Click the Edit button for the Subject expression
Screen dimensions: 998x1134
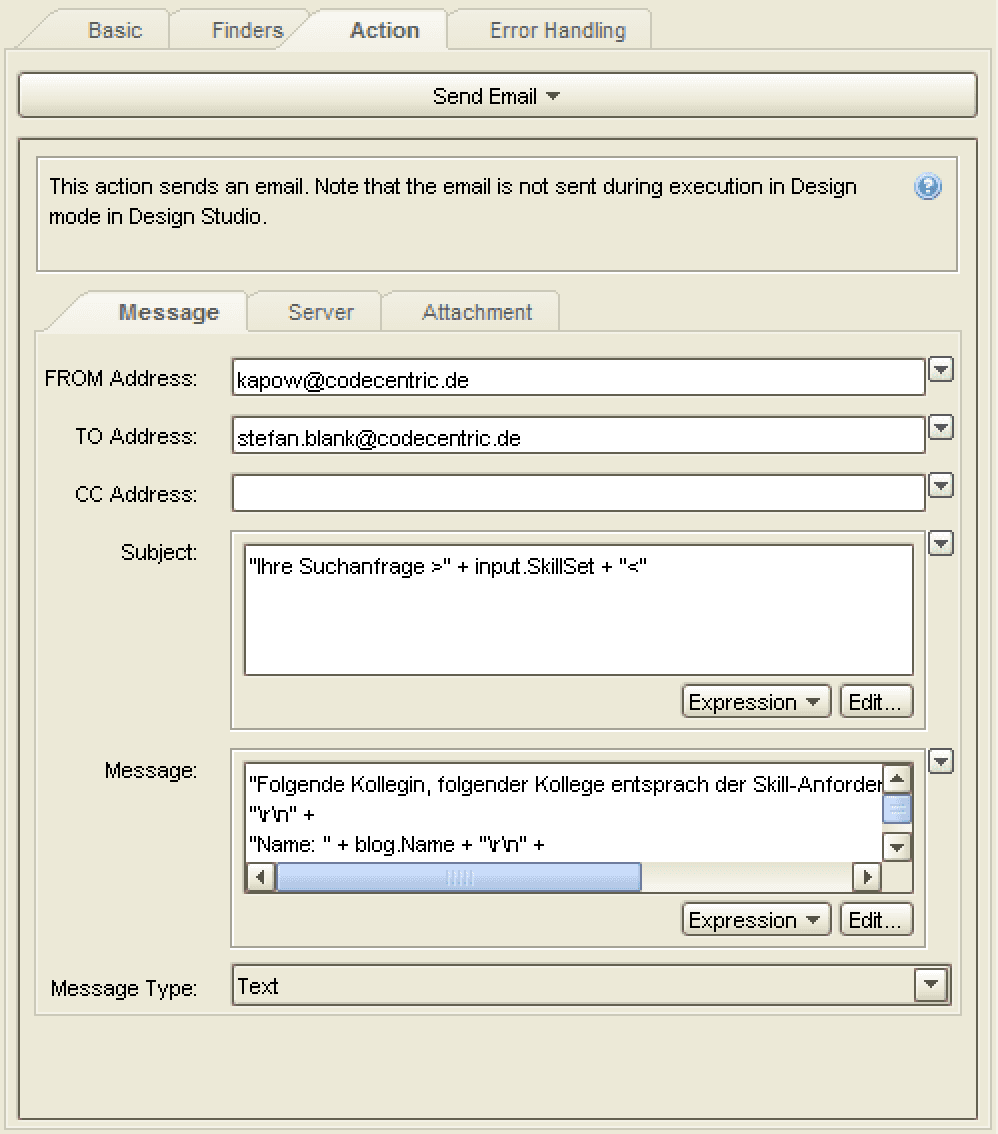pyautogui.click(x=876, y=701)
